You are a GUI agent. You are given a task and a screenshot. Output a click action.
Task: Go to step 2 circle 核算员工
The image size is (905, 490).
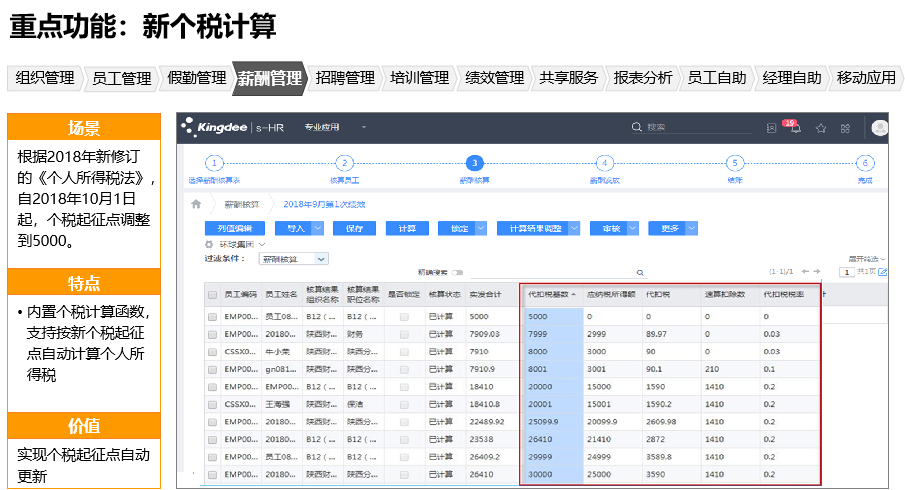coord(345,163)
